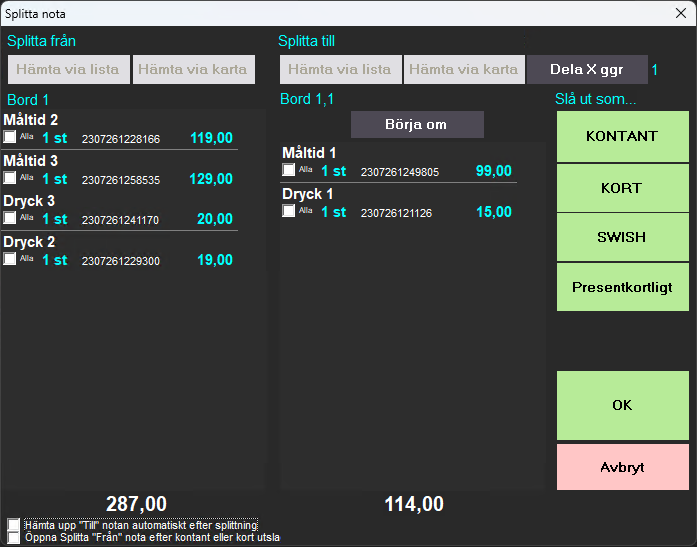Tick the Alla checkbox for Dryck 2
The image size is (697, 547).
10,259
